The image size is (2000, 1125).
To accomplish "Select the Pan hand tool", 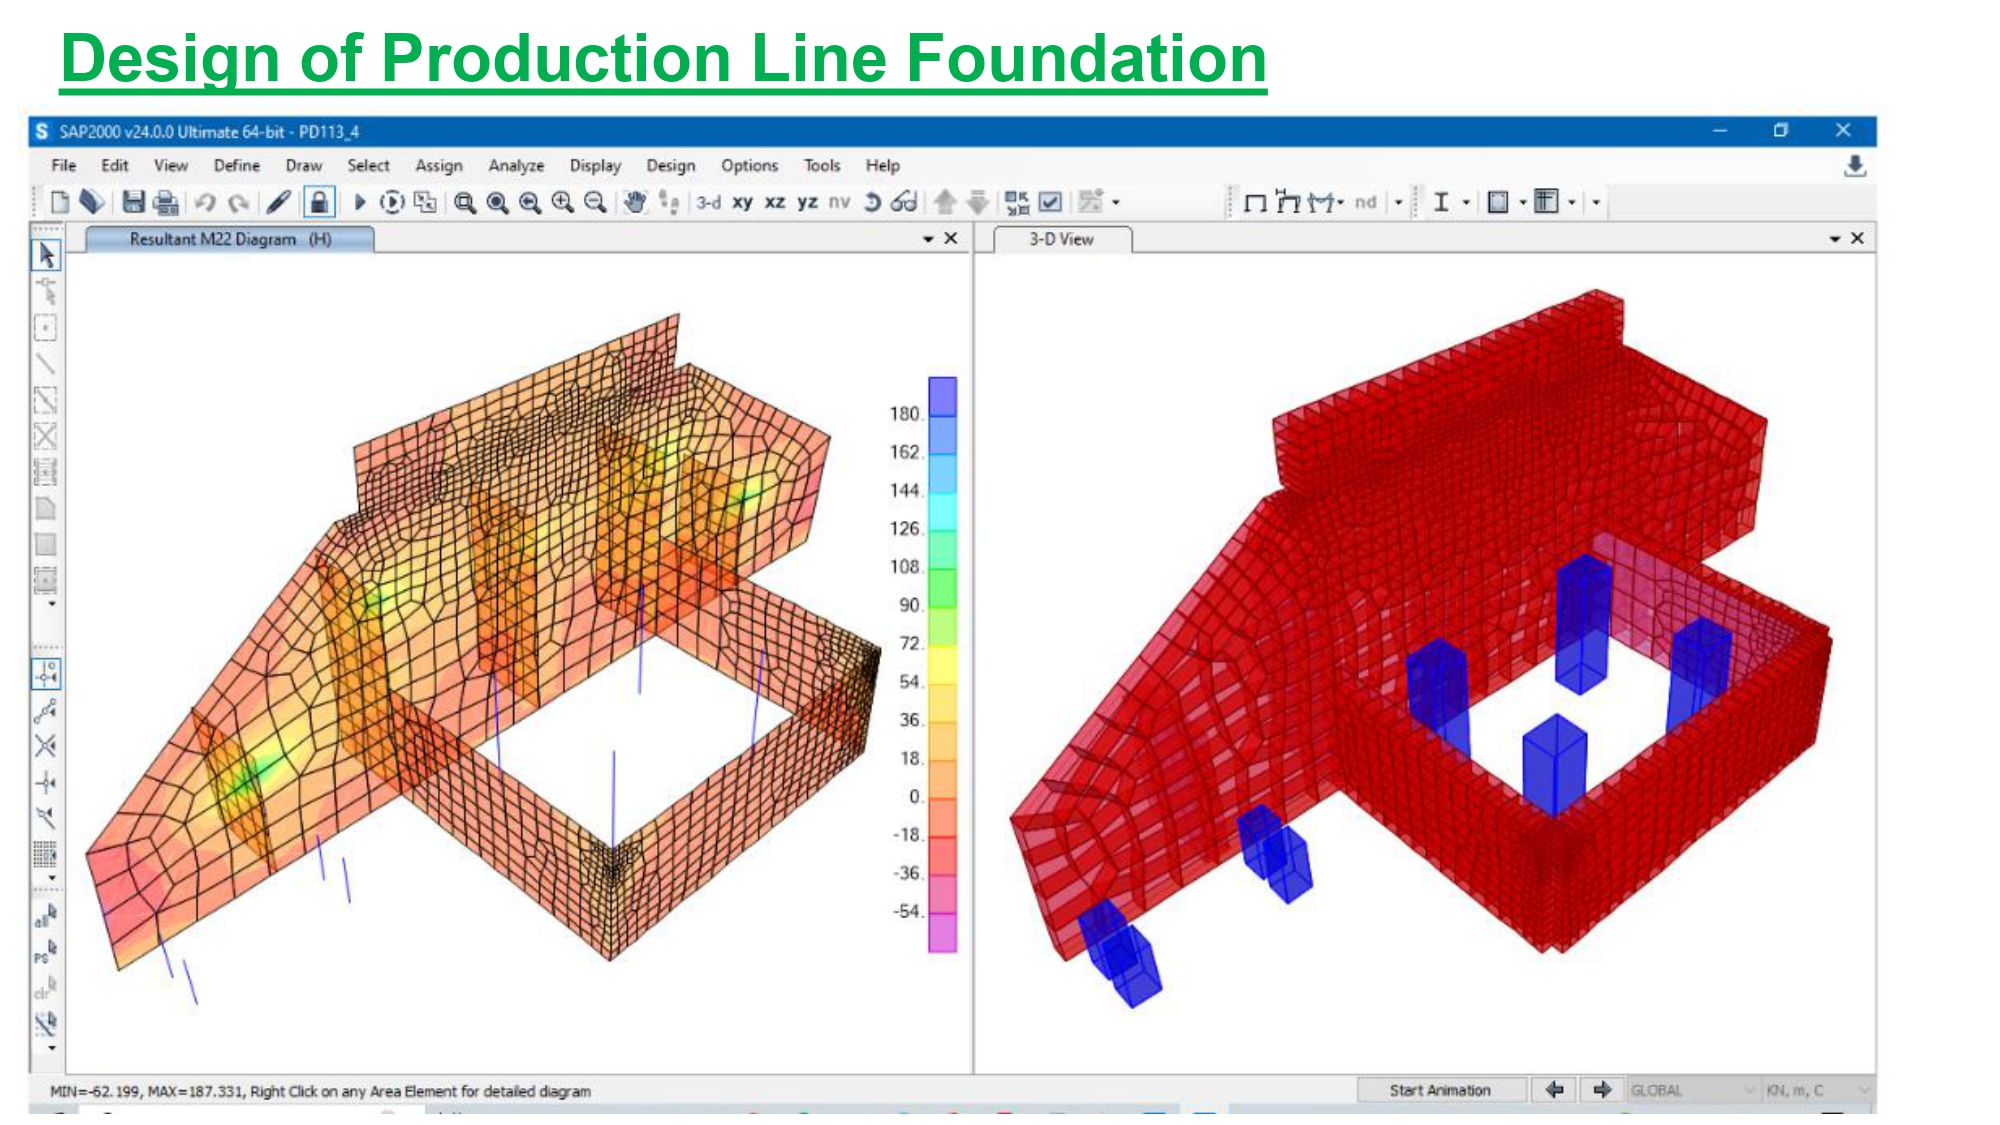I will click(x=634, y=203).
